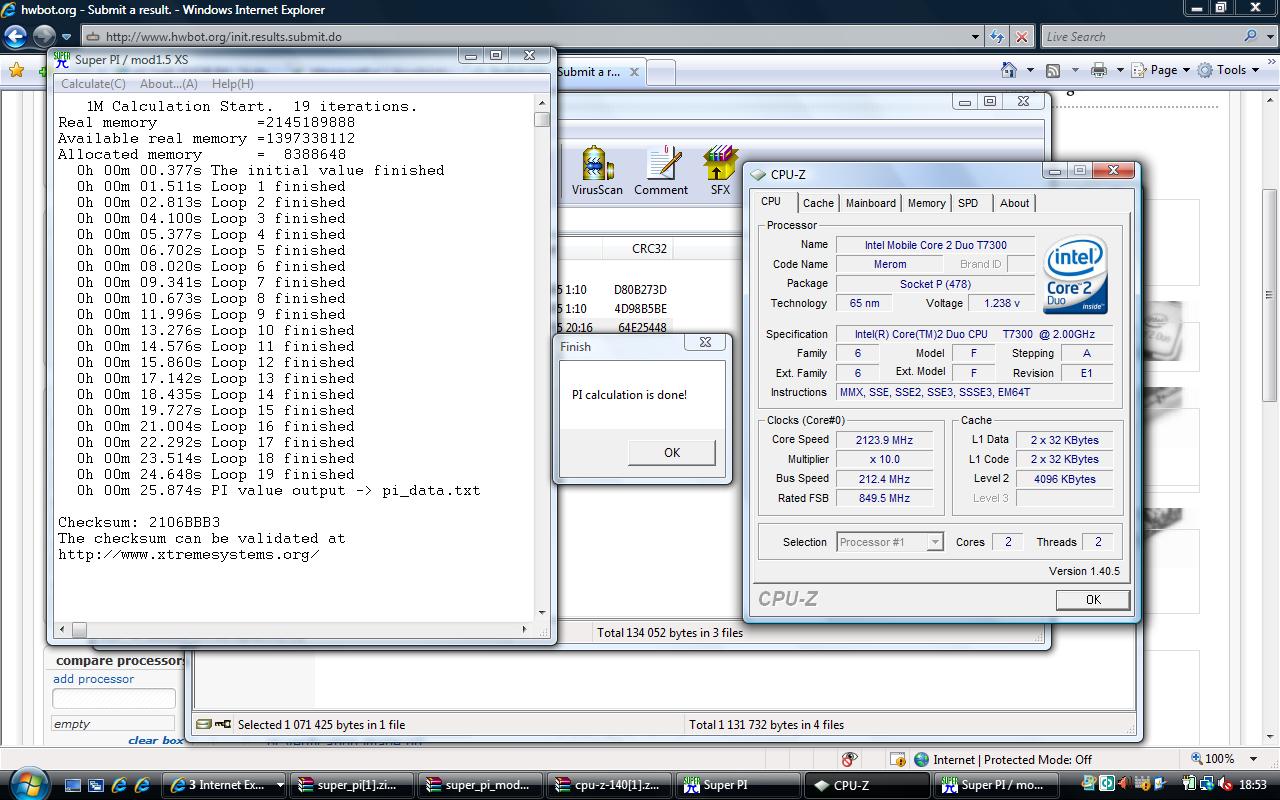Switch to Memory tab in CPU-Z

coord(926,203)
